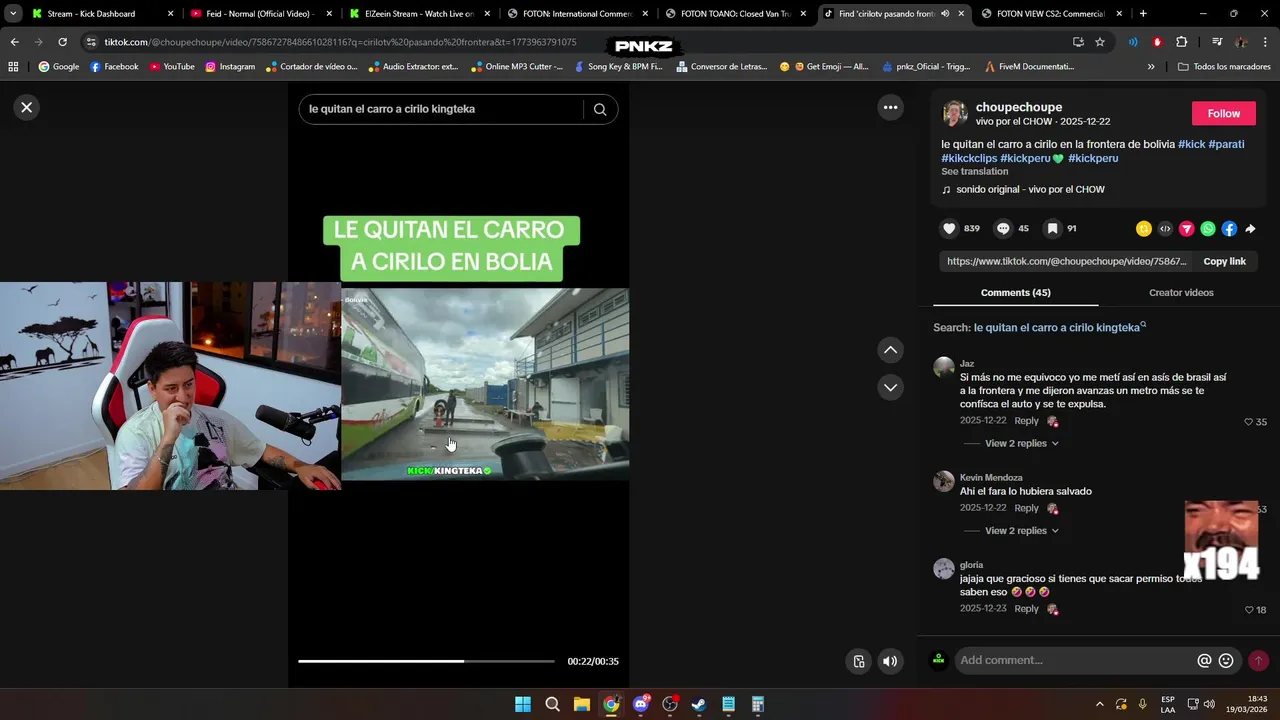Insert a mention with the @ icon

1204,661
